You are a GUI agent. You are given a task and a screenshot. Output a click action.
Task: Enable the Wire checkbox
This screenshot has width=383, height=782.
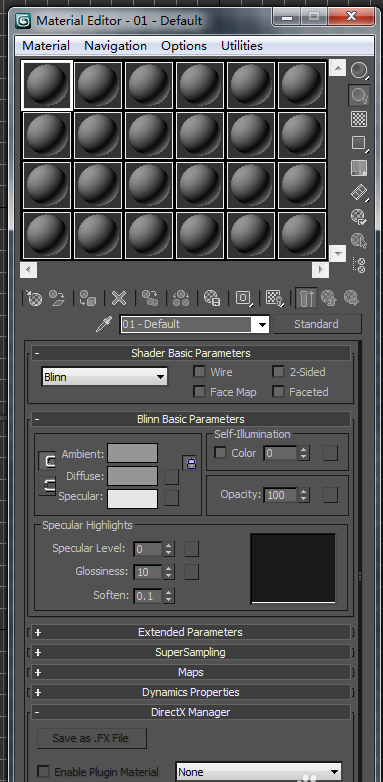(x=199, y=372)
